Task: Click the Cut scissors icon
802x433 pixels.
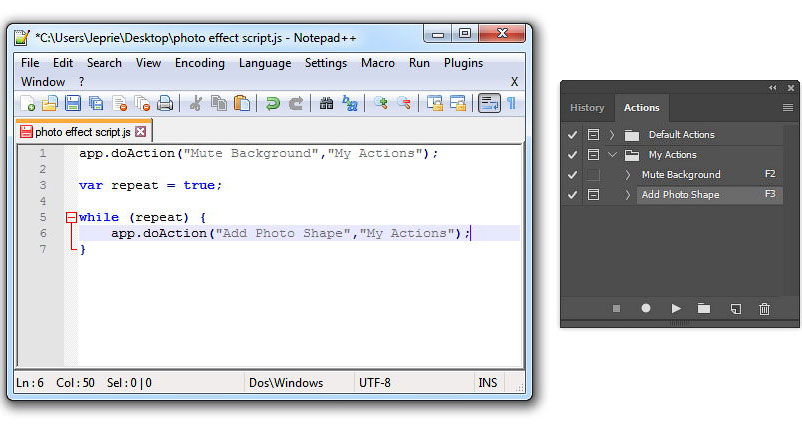Action: (x=195, y=103)
